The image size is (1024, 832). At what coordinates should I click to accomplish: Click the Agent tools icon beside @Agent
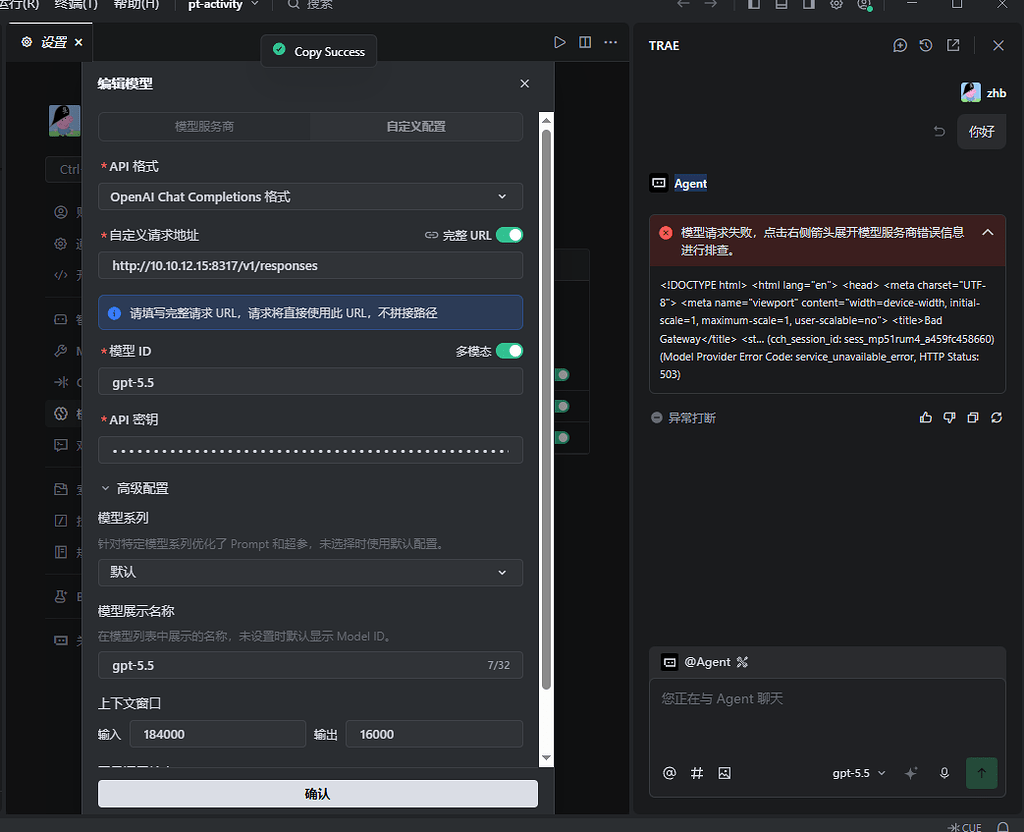click(742, 662)
